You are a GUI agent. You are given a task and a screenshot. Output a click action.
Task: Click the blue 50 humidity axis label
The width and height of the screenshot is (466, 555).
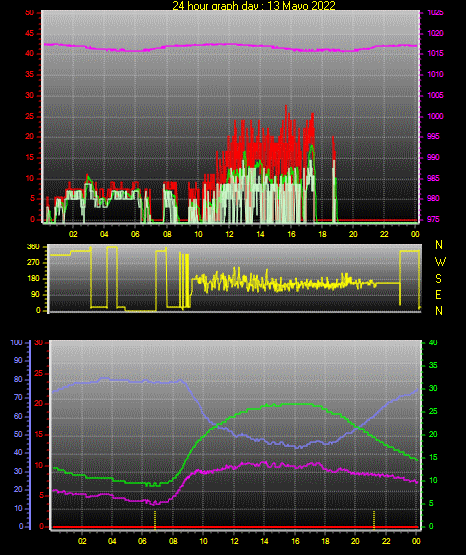[x=18, y=434]
